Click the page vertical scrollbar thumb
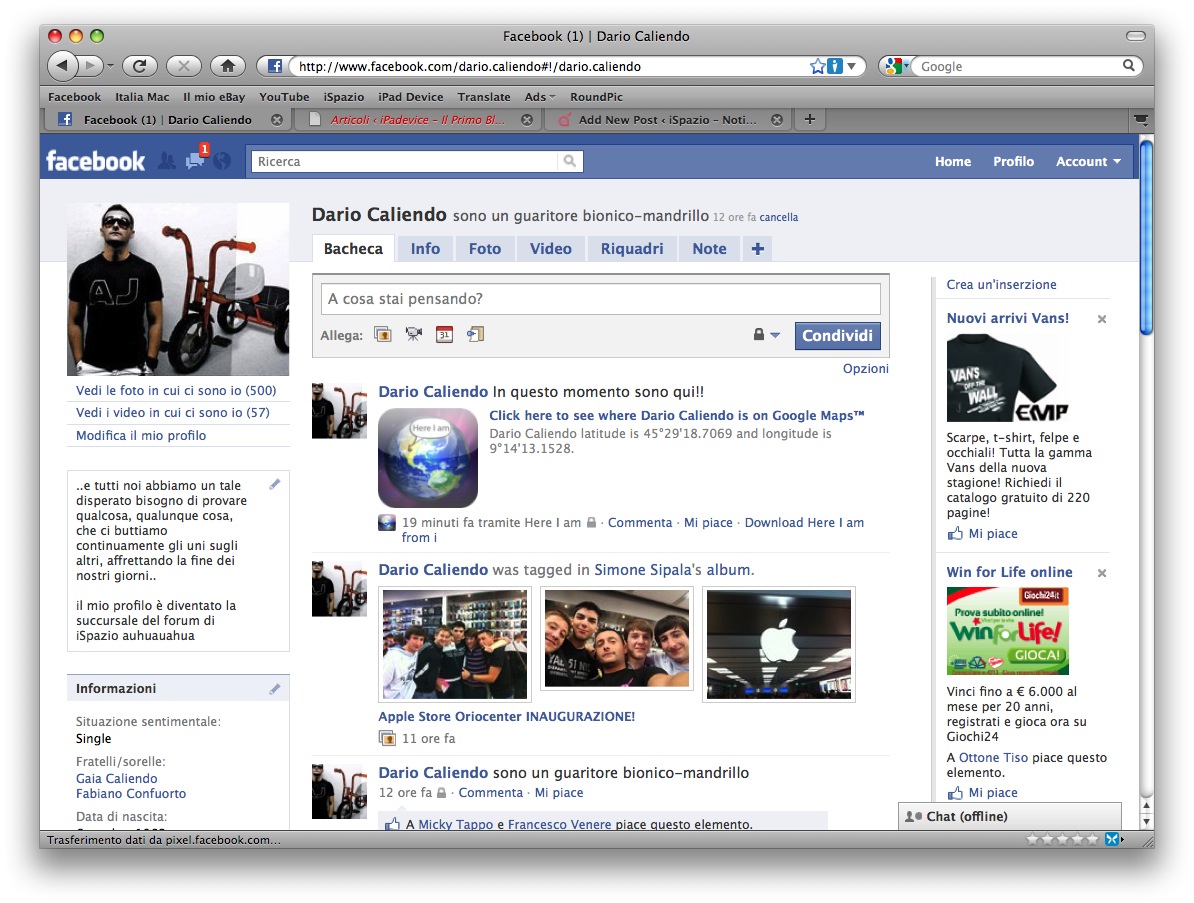 (1146, 240)
